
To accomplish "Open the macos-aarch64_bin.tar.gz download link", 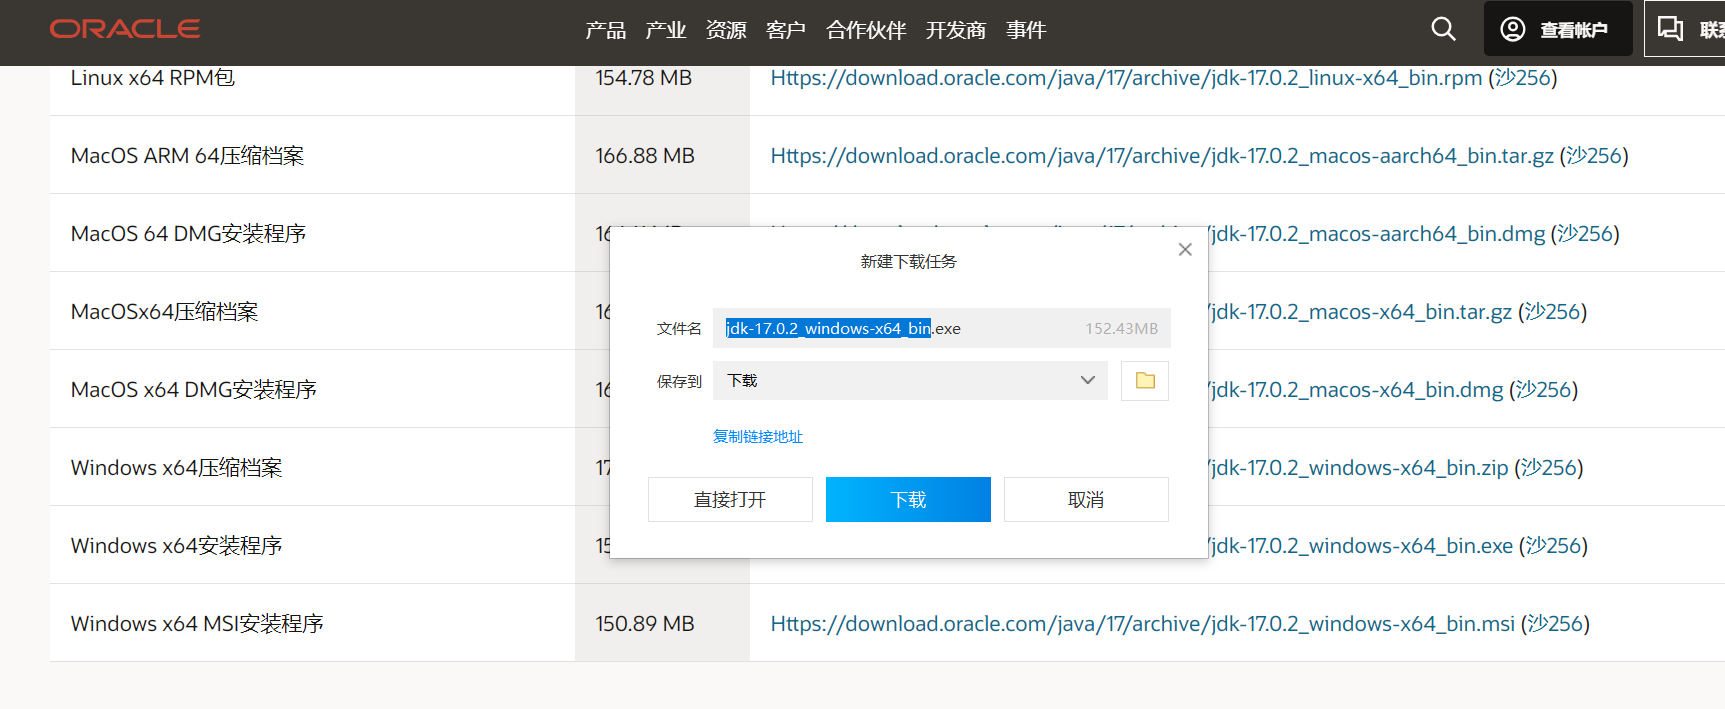I will pyautogui.click(x=1162, y=156).
